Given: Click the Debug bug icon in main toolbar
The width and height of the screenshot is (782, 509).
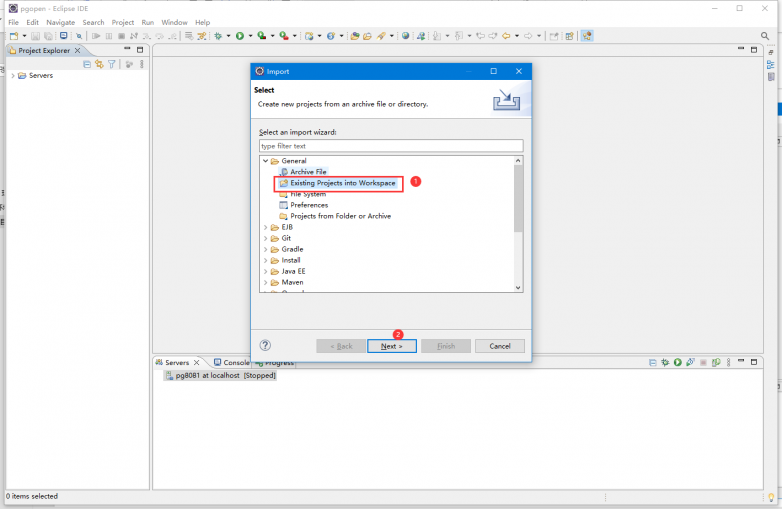Looking at the screenshot, I should [217, 36].
